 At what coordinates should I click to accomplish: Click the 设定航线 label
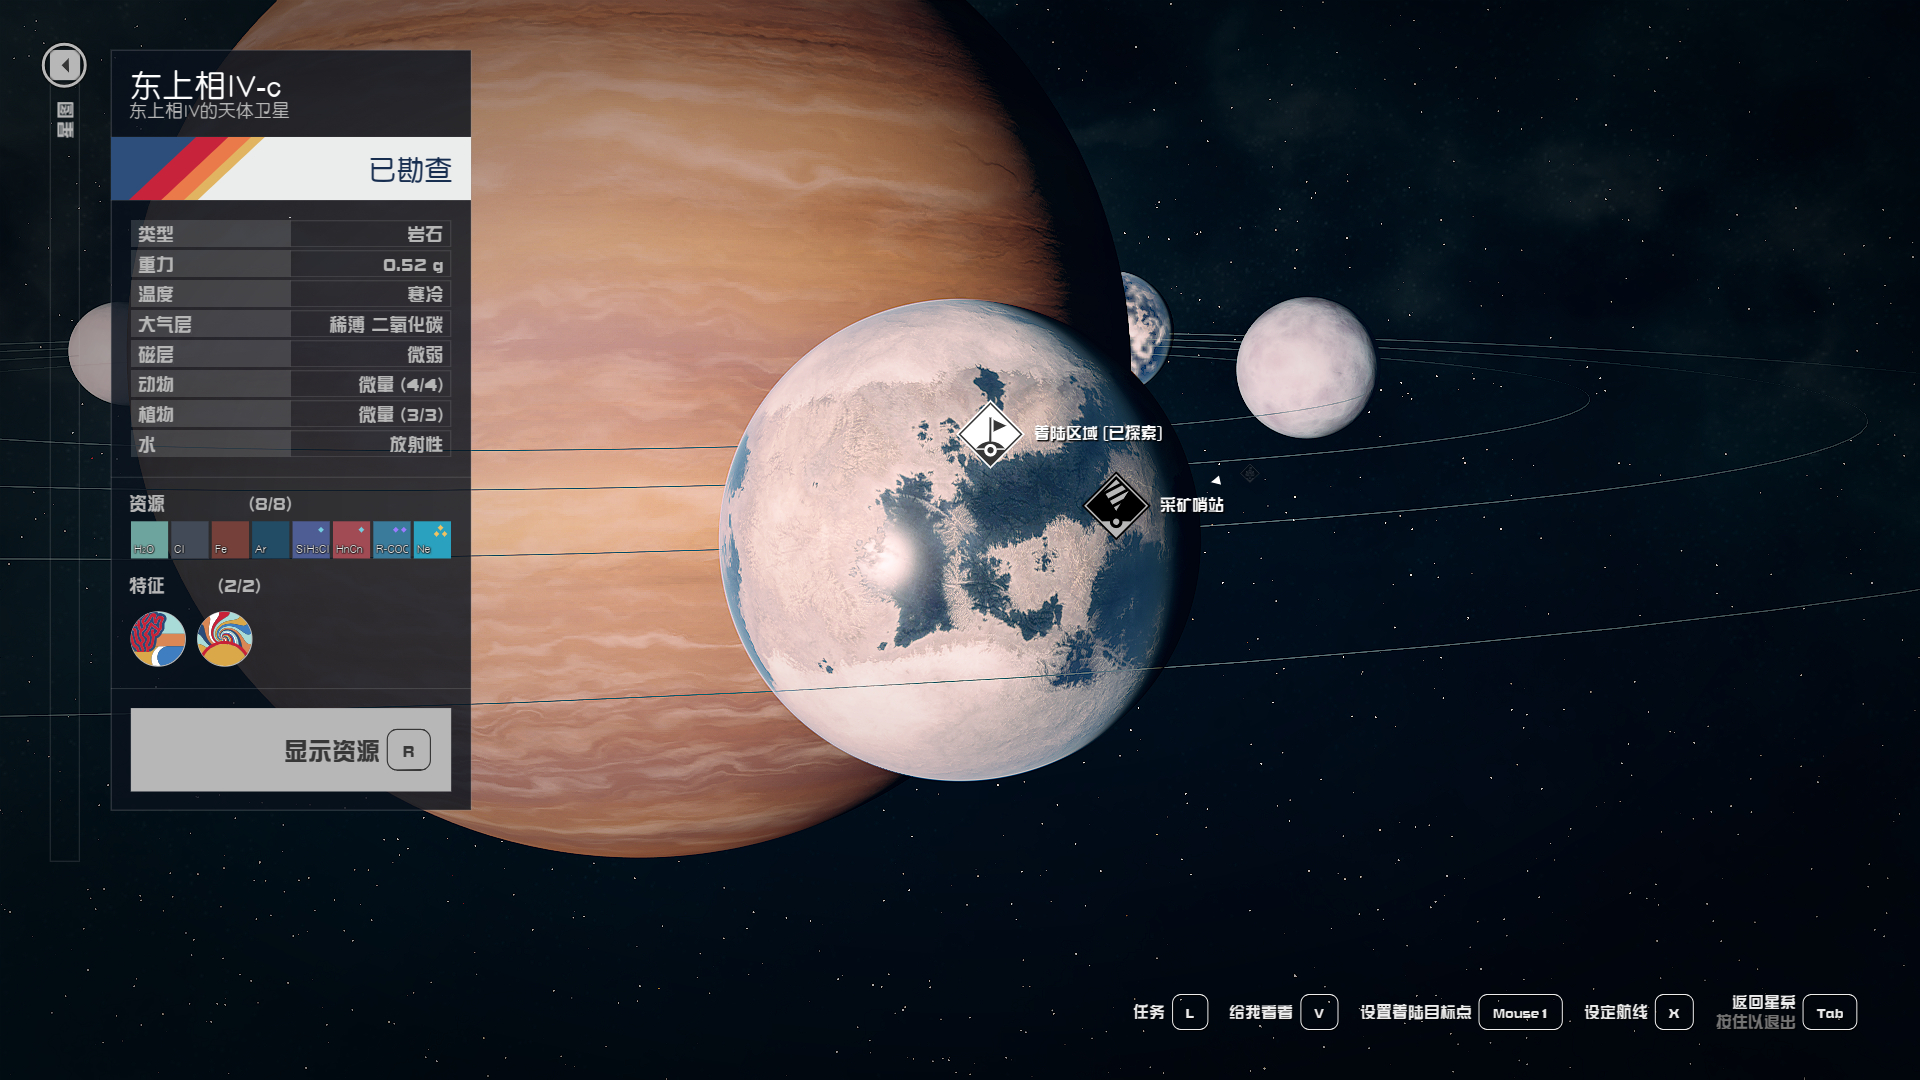click(x=1616, y=1012)
